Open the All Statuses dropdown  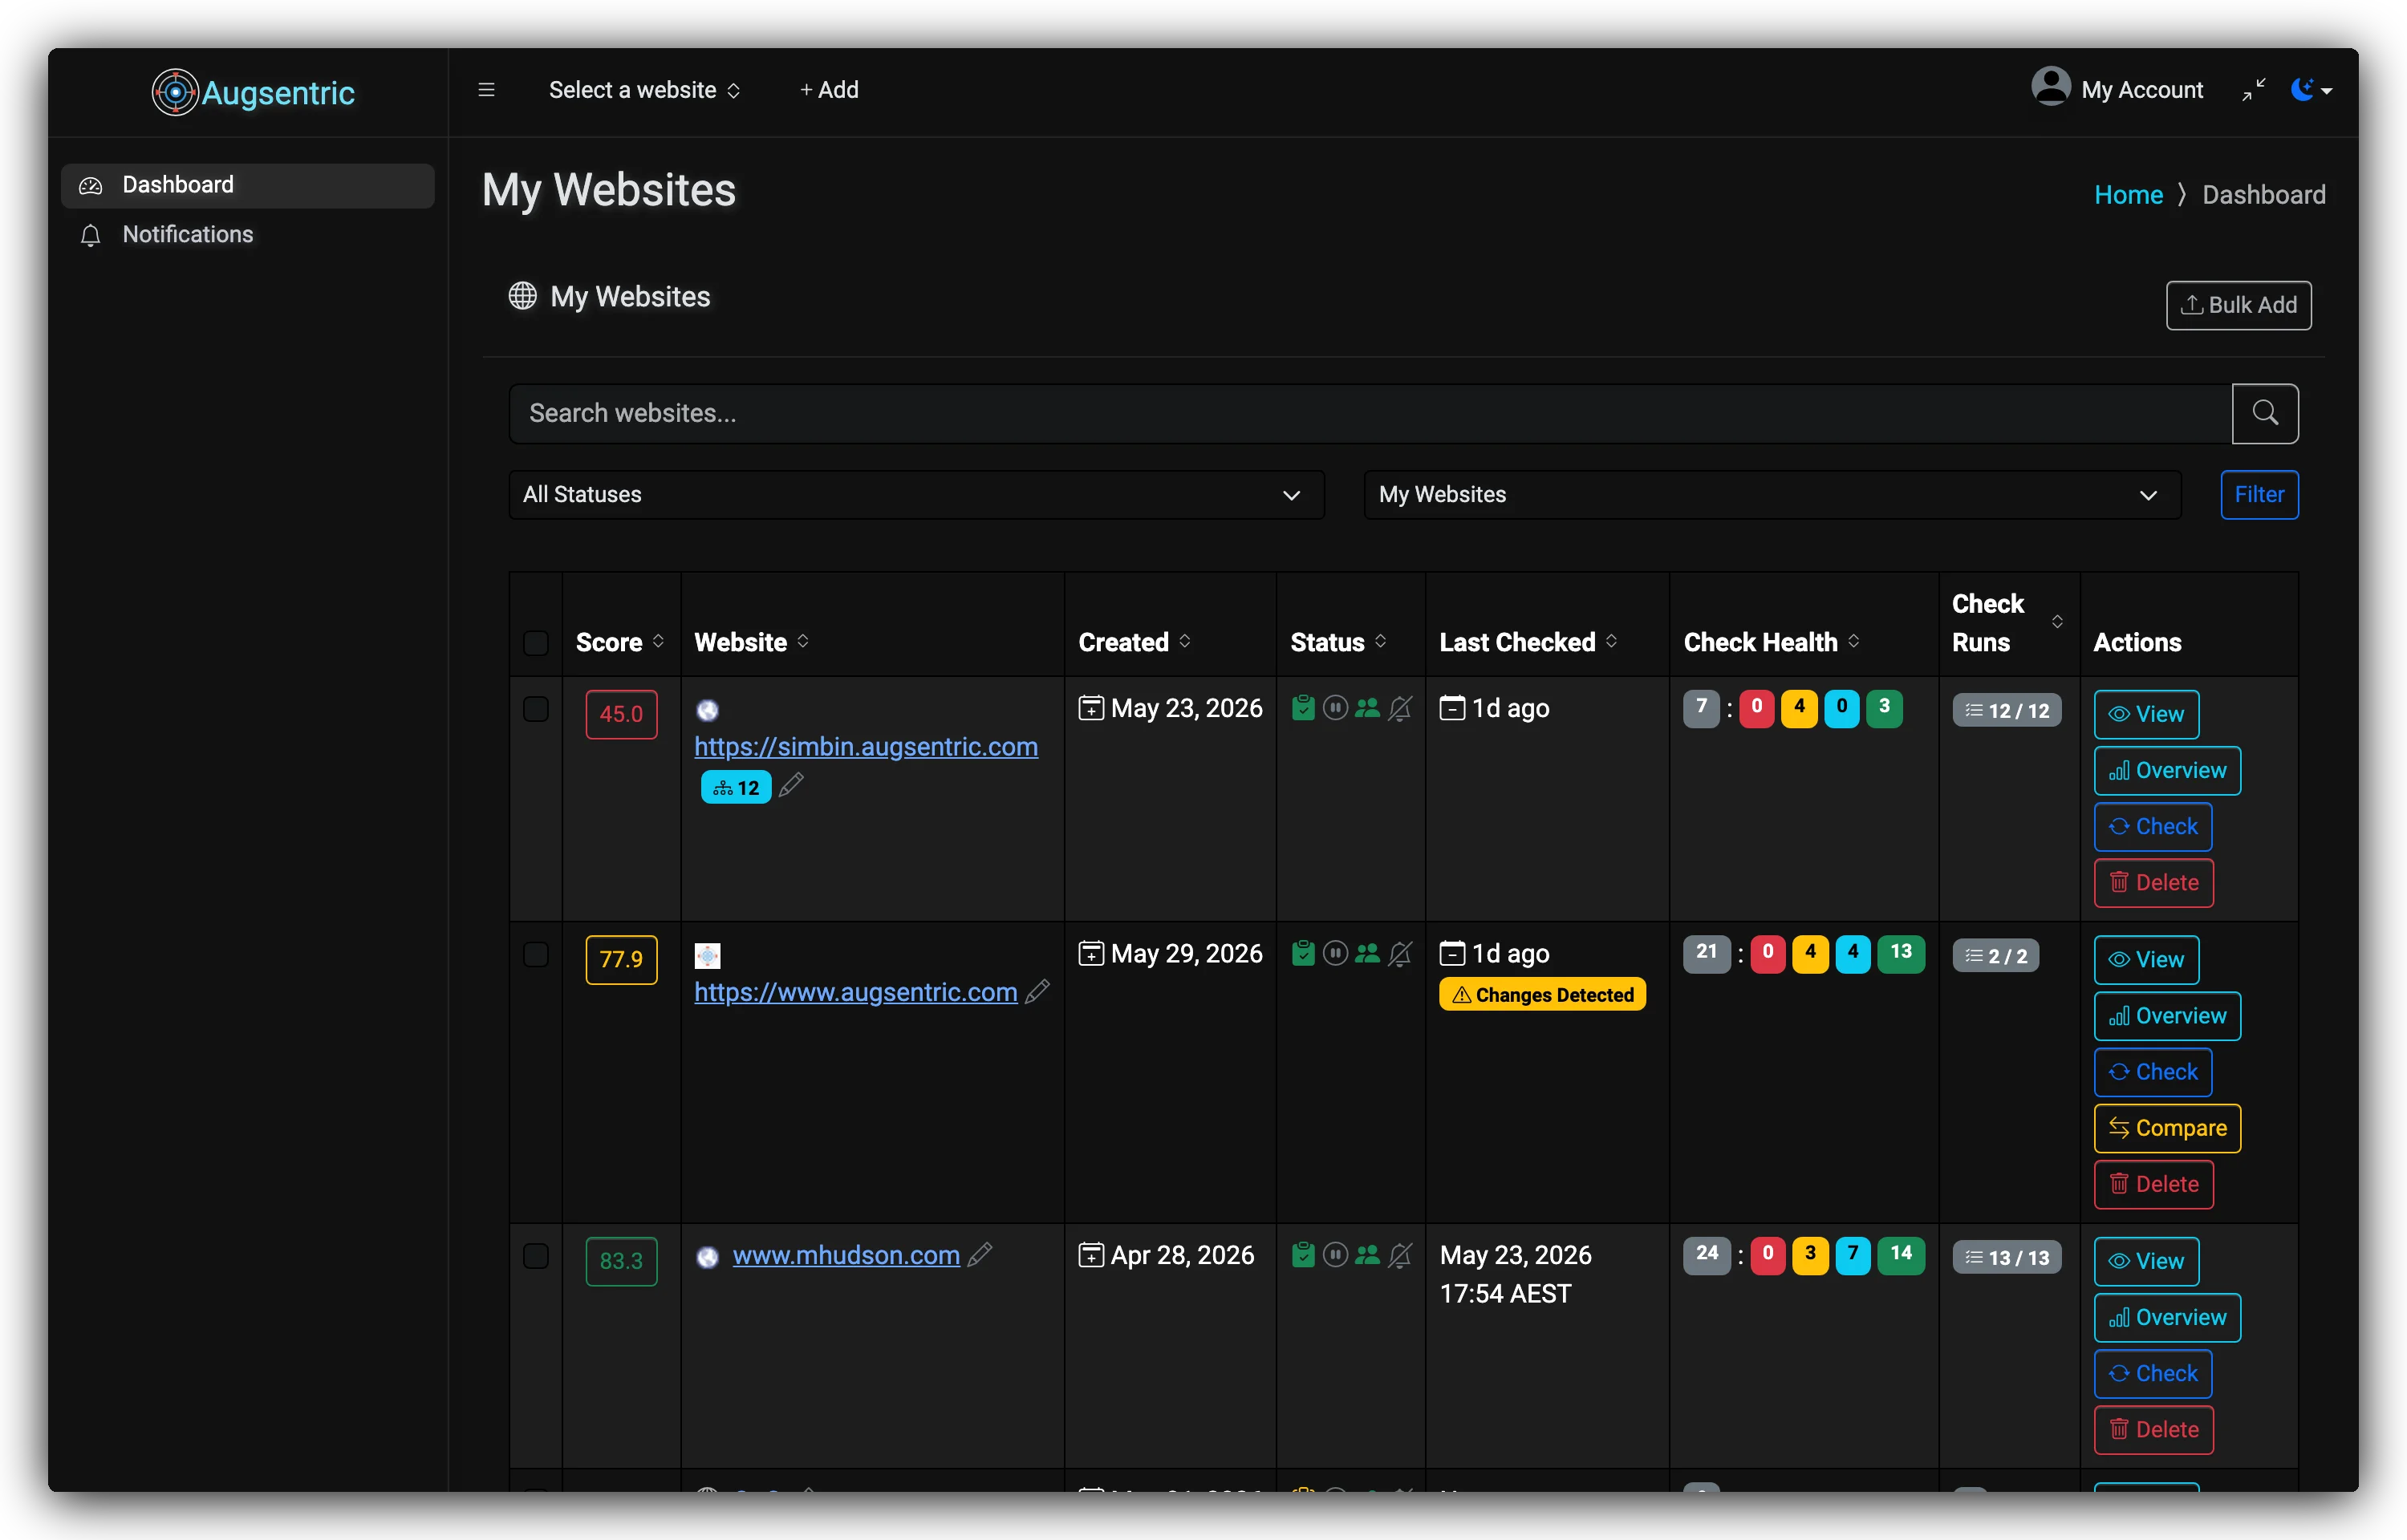(x=916, y=494)
